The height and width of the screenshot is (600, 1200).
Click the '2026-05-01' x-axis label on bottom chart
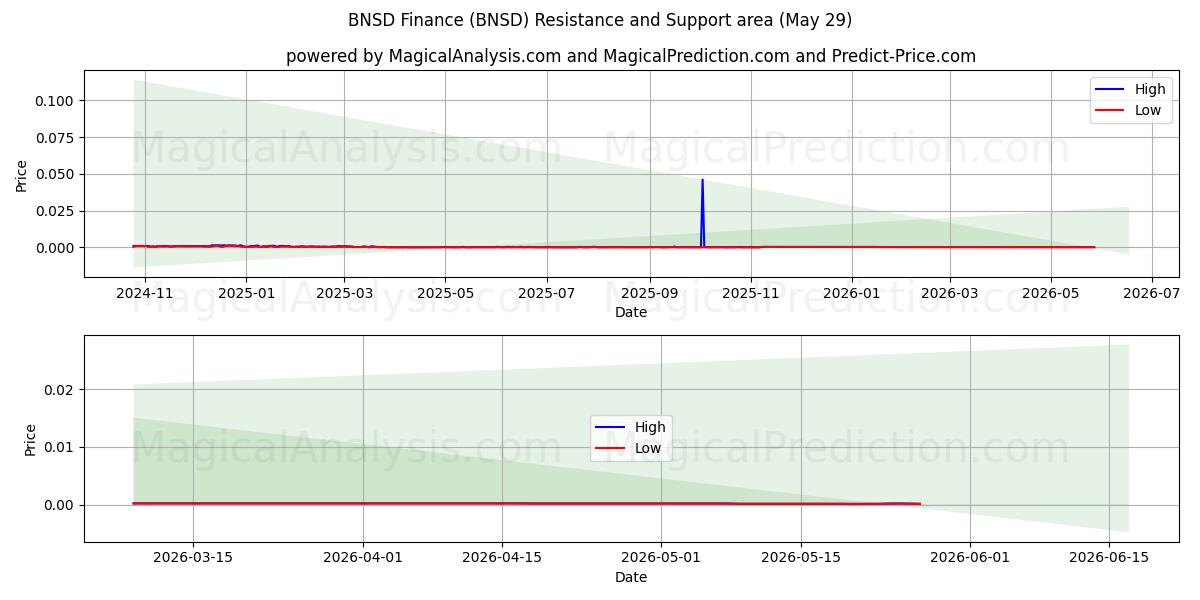pos(661,558)
